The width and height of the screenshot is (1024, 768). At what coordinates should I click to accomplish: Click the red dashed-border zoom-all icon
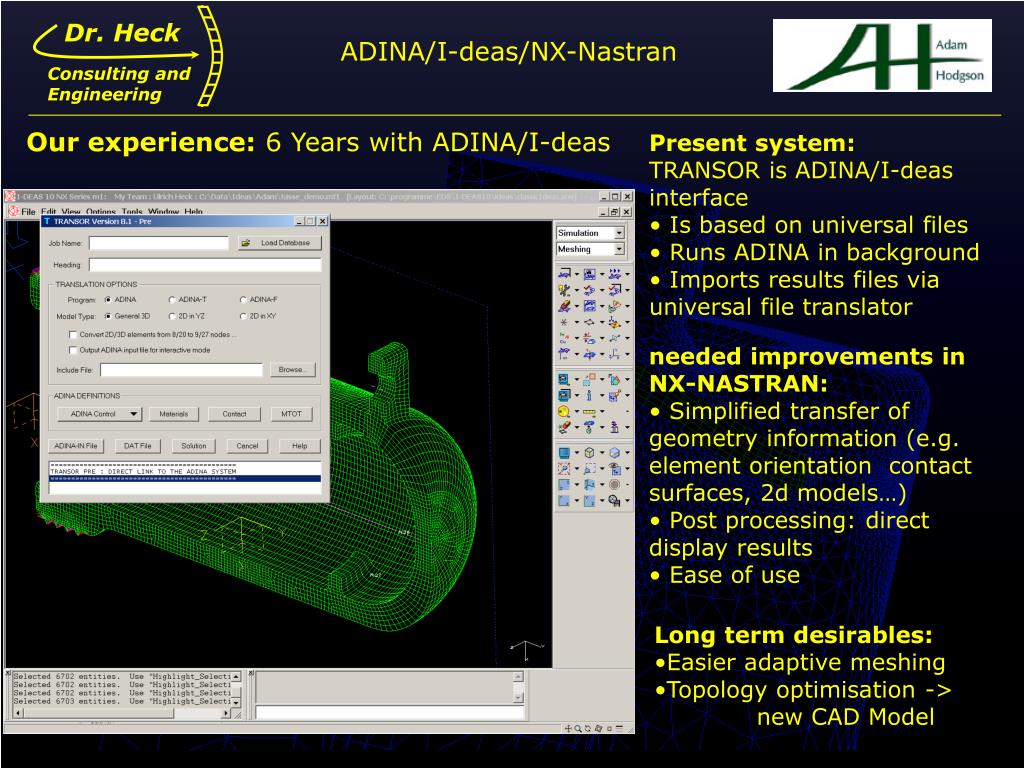[564, 468]
